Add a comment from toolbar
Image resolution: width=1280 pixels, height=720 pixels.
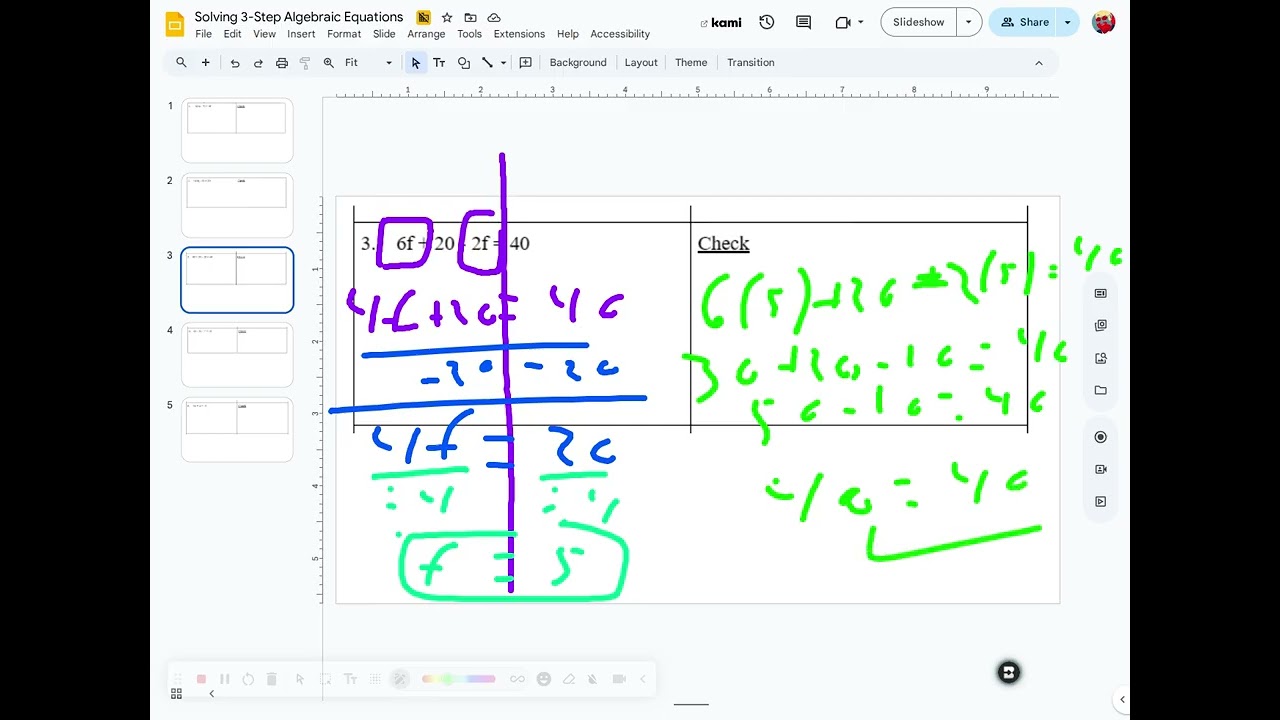[x=526, y=62]
